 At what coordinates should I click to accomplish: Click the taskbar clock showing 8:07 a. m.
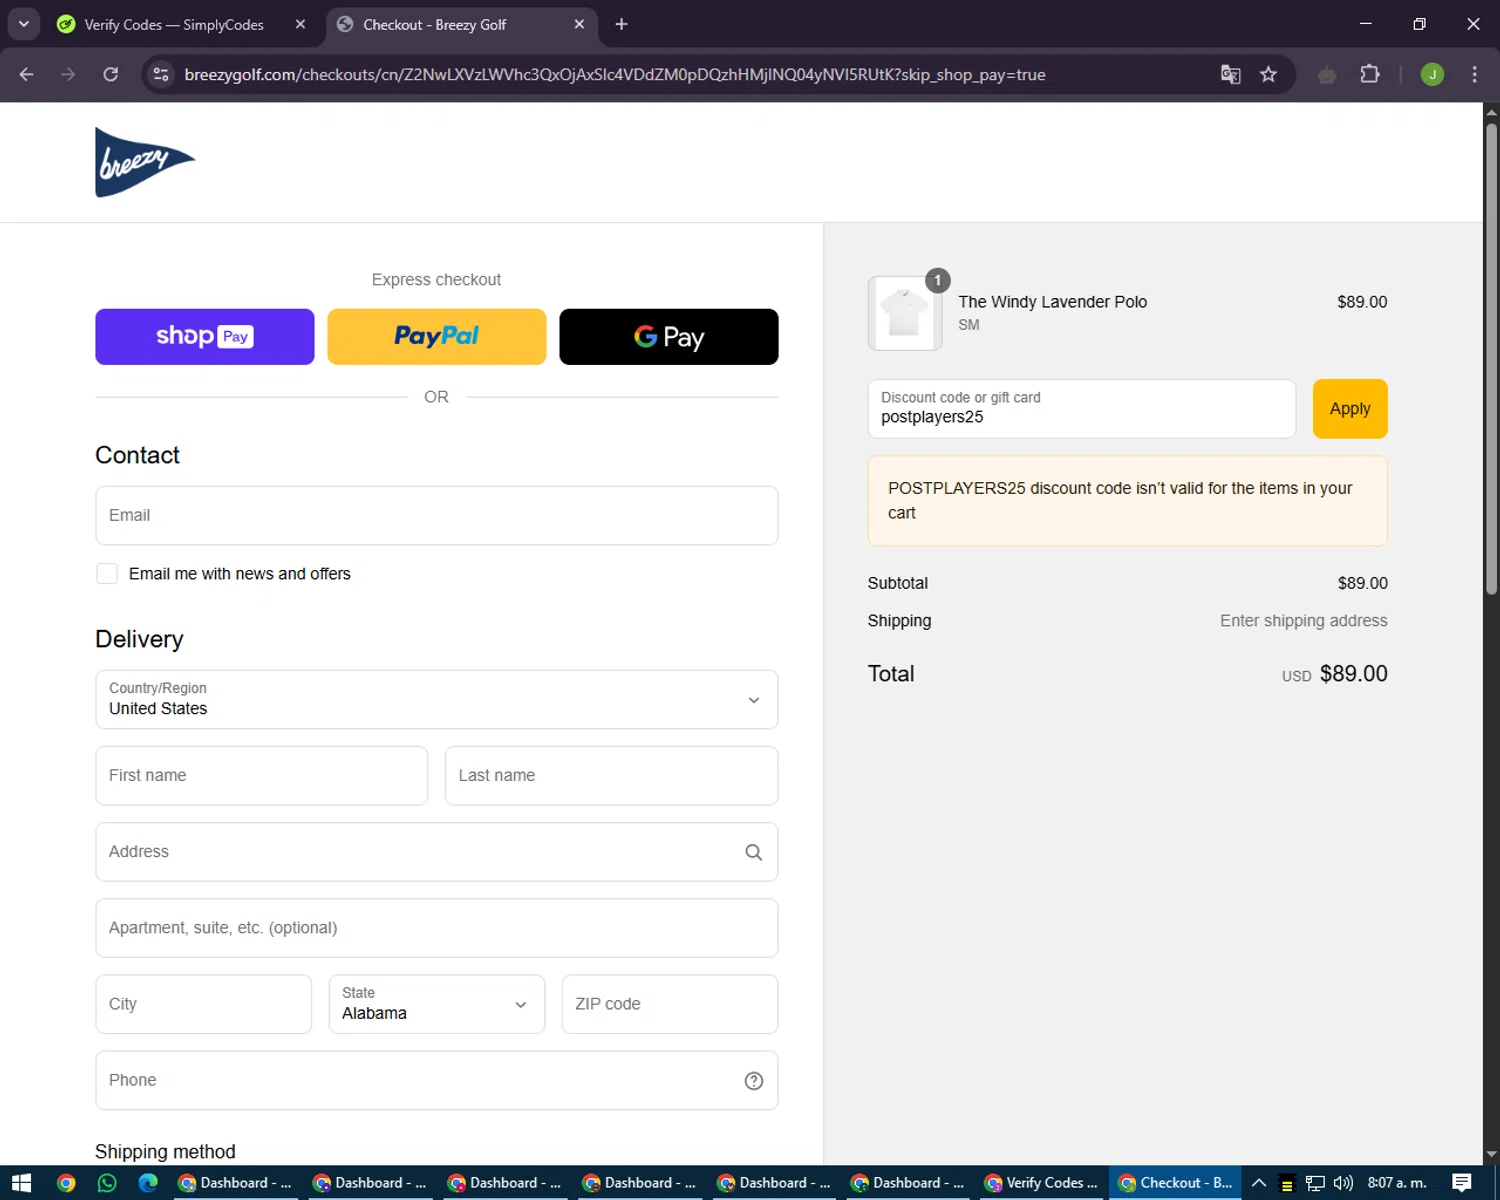pos(1397,1183)
